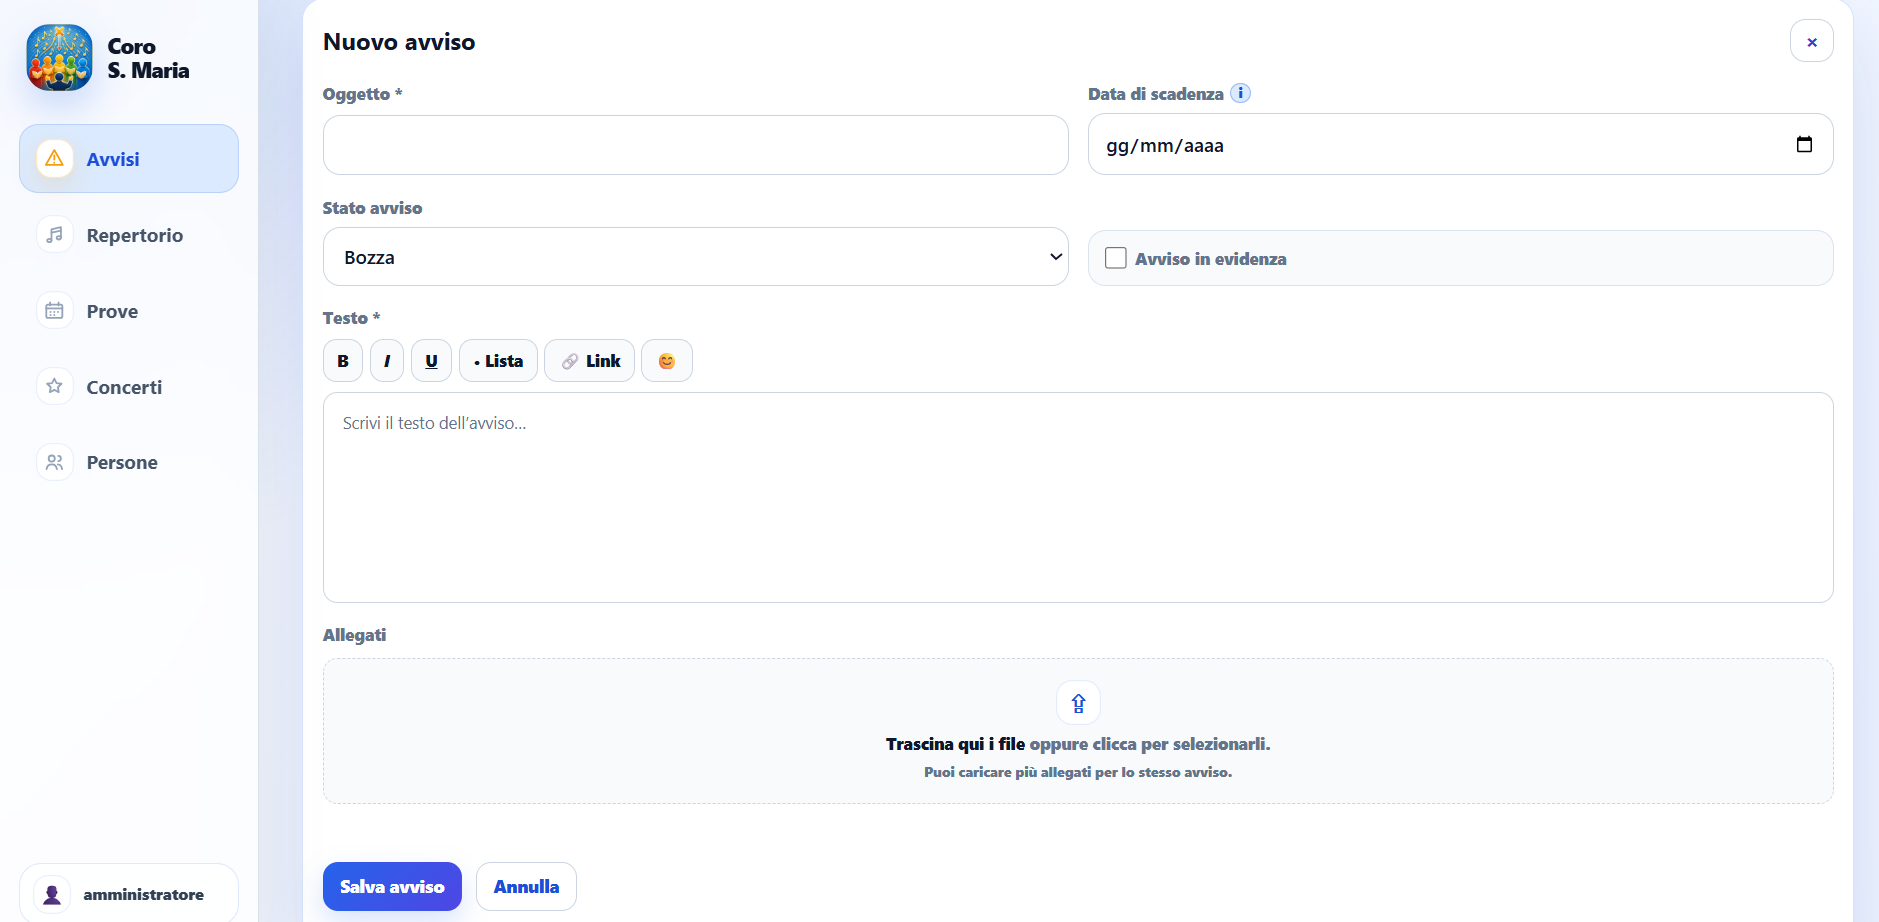Click the Coro S. Maria logo icon
This screenshot has width=1879, height=922.
coord(59,58)
